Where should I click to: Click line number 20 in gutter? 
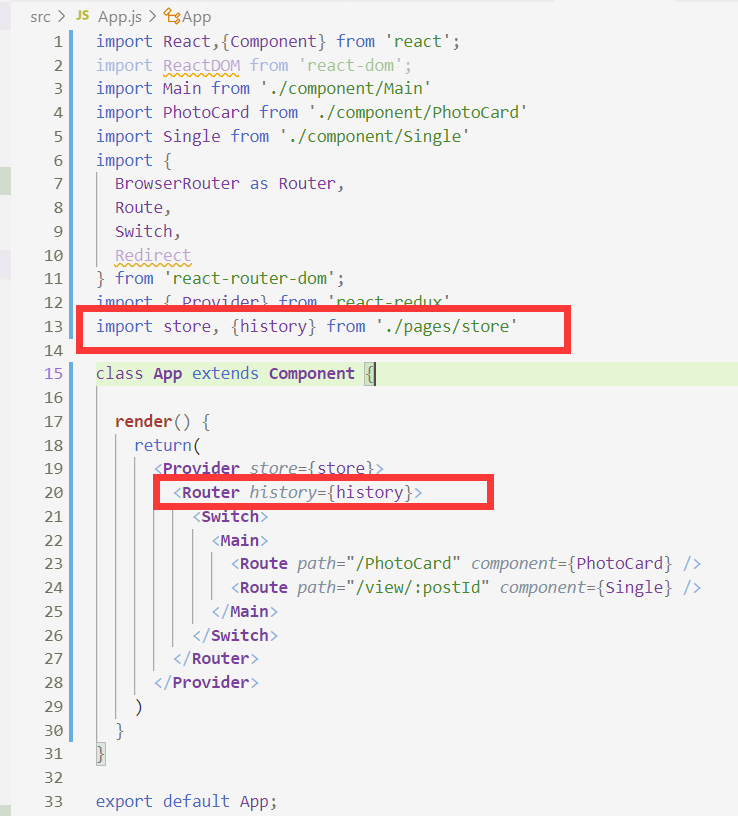54,492
